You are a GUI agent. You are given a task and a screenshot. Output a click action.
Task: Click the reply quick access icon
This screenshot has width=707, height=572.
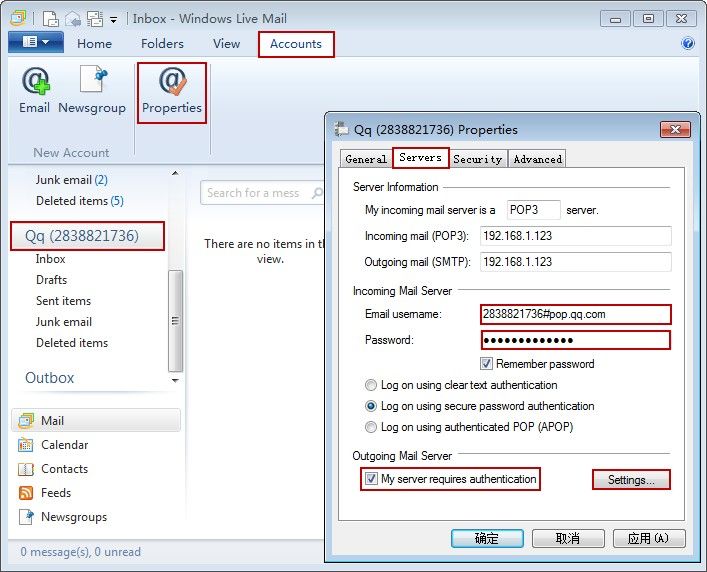point(73,19)
